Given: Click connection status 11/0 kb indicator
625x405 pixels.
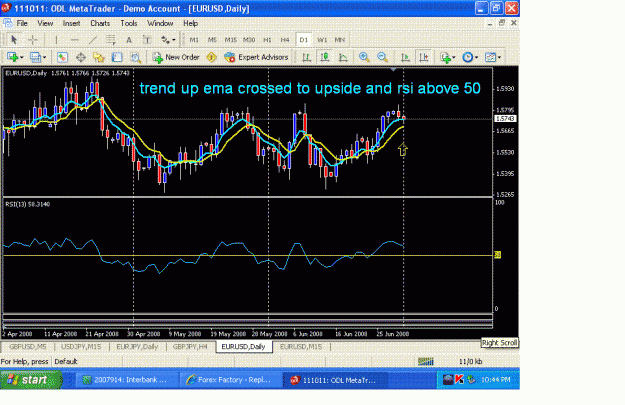Looking at the screenshot, I should click(x=470, y=362).
